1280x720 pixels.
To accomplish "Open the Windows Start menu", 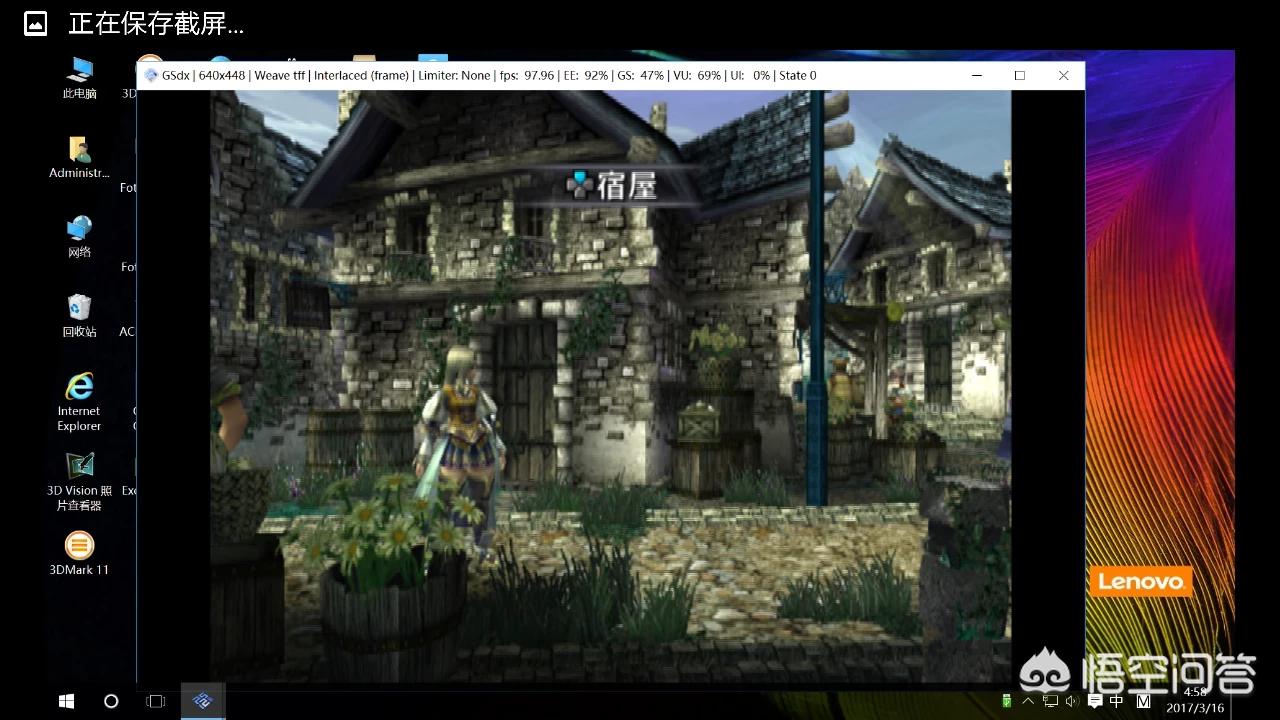I will [x=67, y=701].
